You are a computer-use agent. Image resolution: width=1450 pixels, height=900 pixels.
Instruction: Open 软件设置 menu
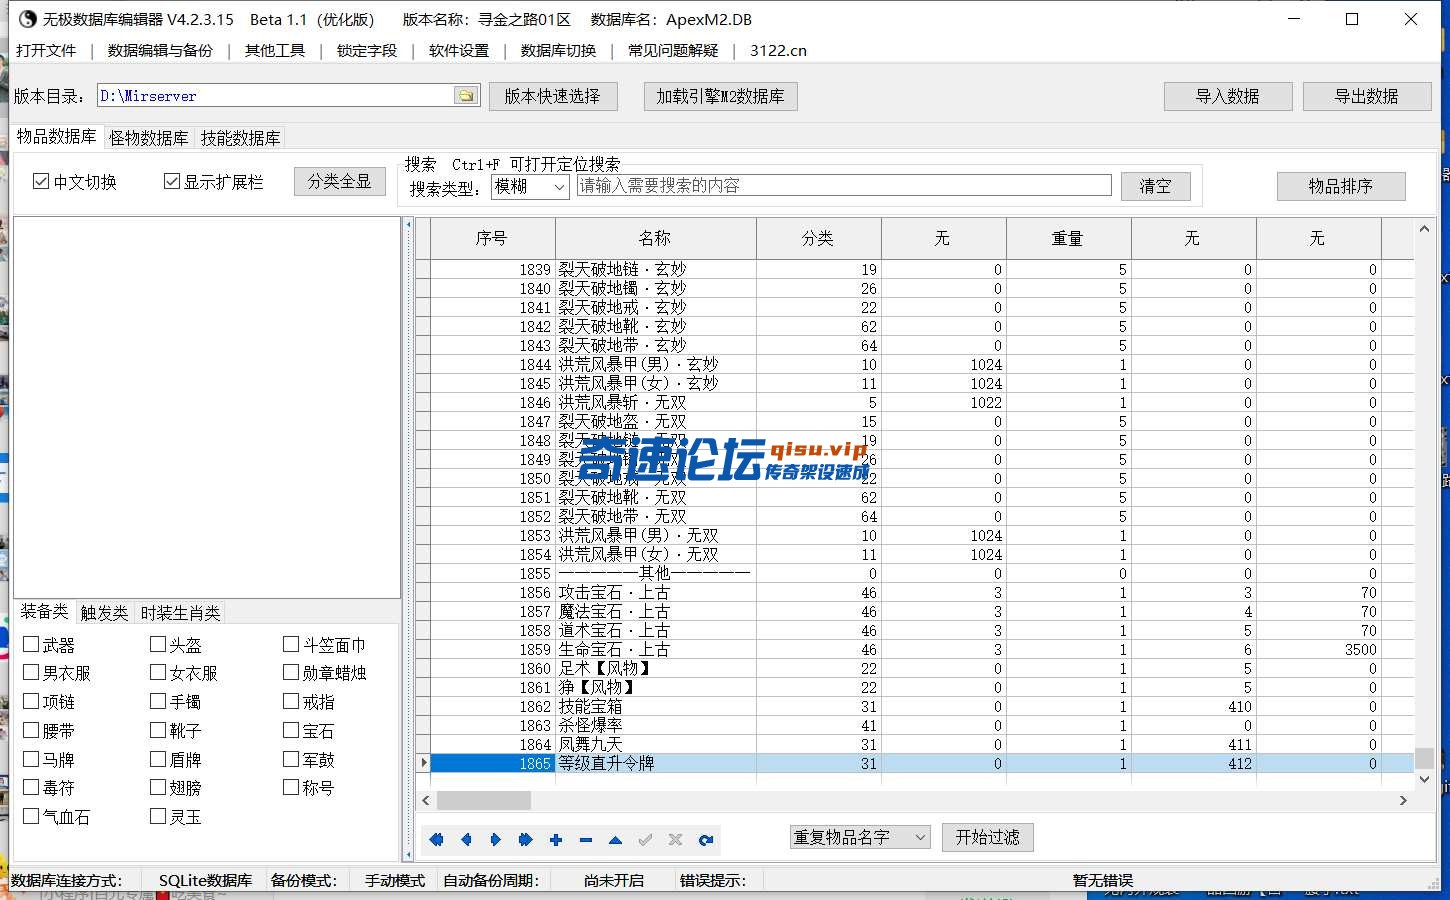pyautogui.click(x=459, y=50)
